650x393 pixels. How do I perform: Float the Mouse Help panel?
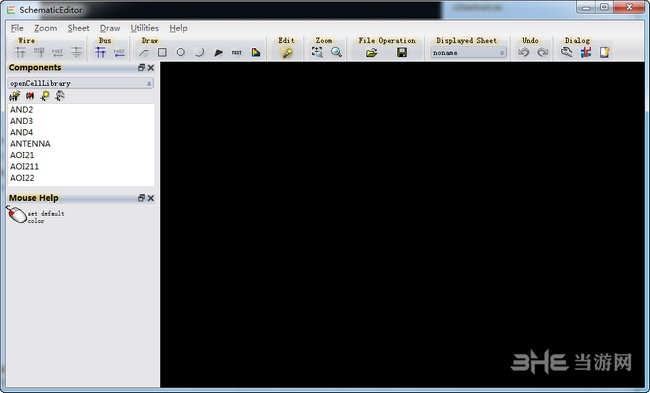coord(141,198)
